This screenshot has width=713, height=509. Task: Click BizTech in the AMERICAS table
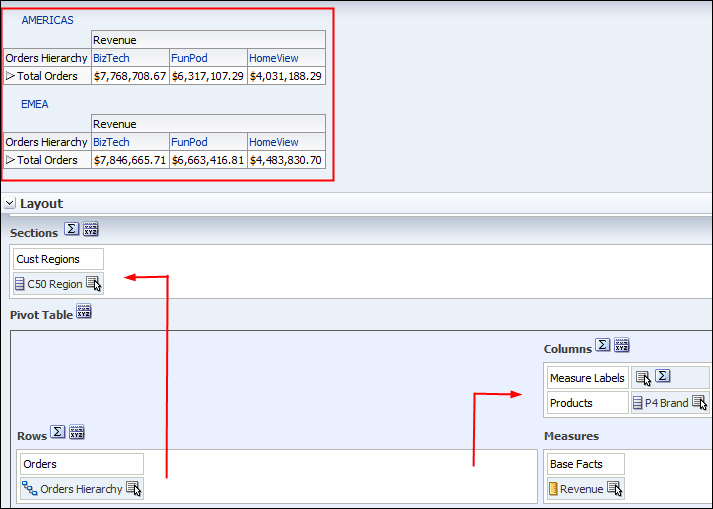pyautogui.click(x=111, y=58)
